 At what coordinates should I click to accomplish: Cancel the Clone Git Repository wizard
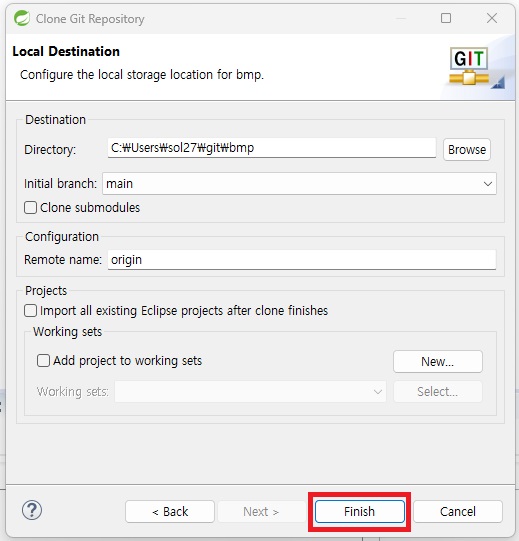[458, 512]
